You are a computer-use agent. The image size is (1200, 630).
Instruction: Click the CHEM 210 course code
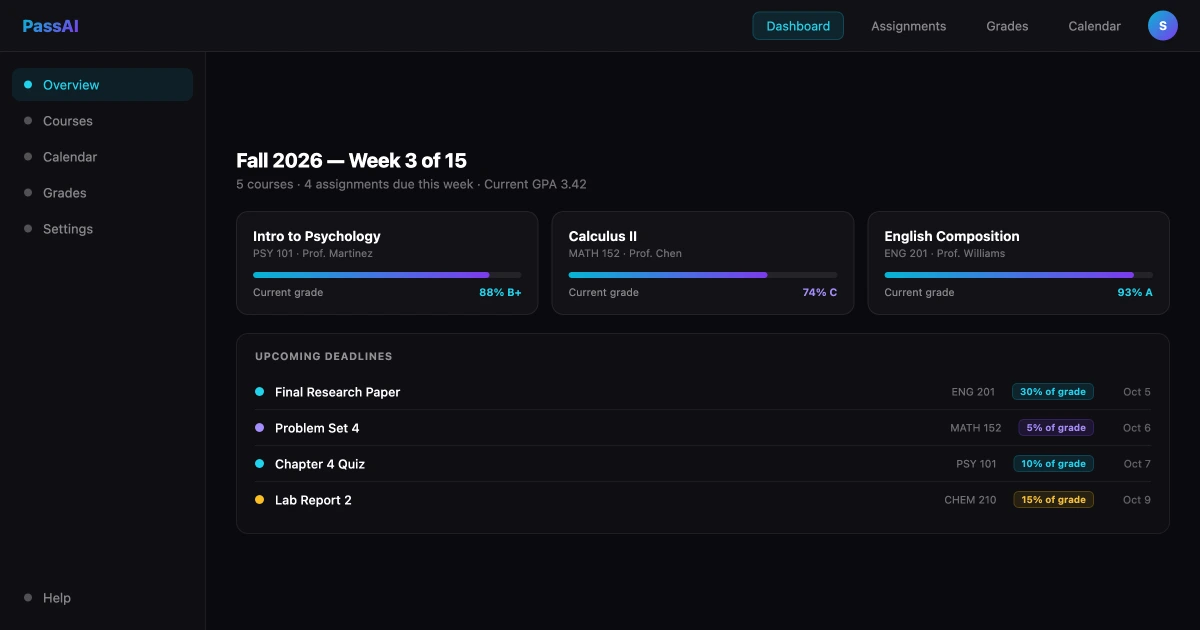(x=970, y=500)
